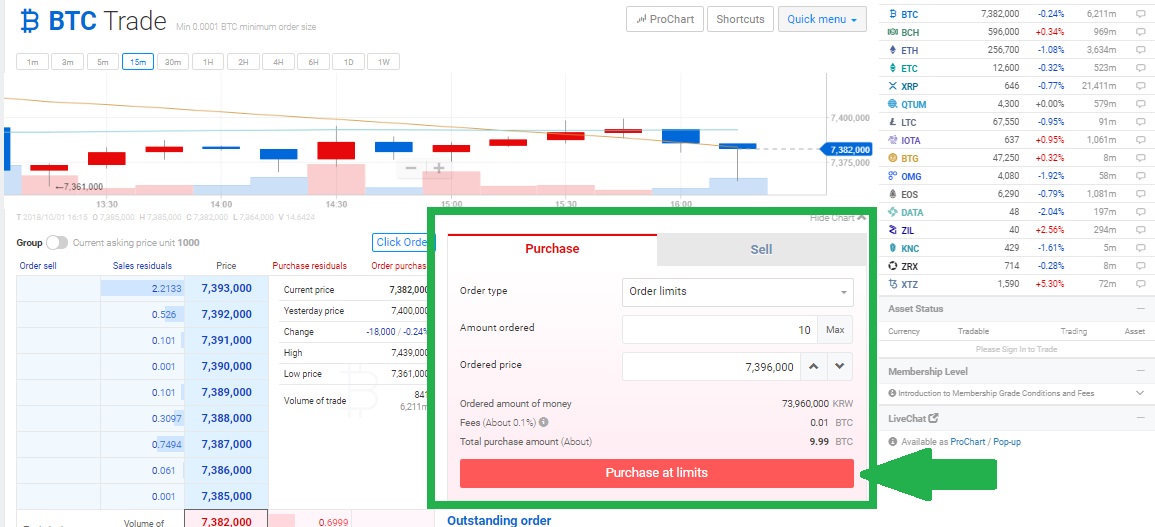Click the Amount ordered input field
Screen dimensions: 1155x527
point(720,330)
